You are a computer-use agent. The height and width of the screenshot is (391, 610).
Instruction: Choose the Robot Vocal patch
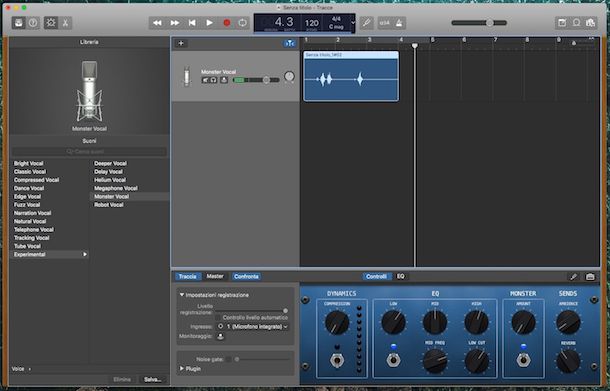click(109, 205)
